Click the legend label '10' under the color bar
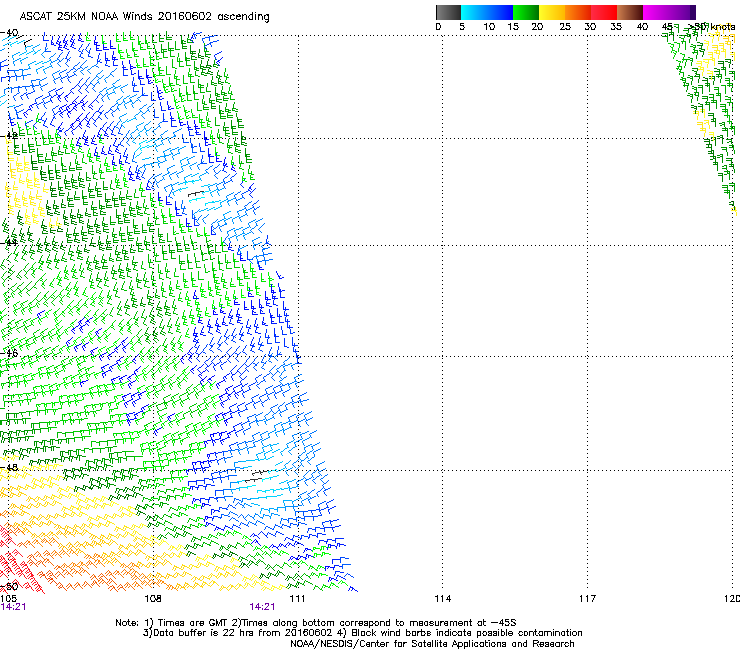This screenshot has height=650, width=740. [x=489, y=27]
